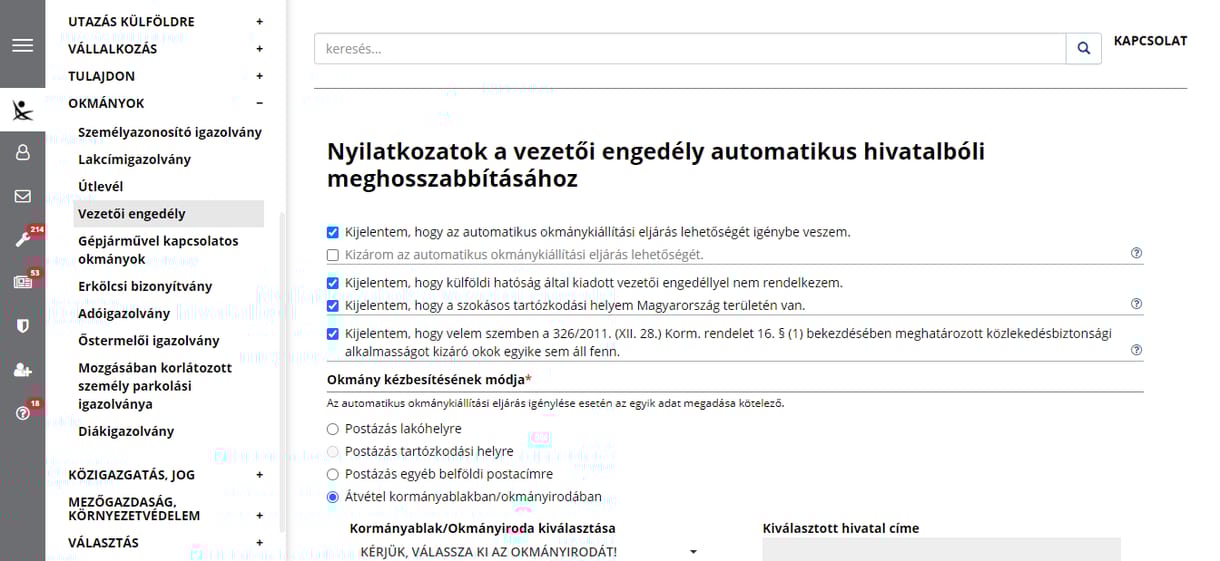Image resolution: width=1220 pixels, height=561 pixels.
Task: Open Diákigazolvány menu item
Action: click(x=126, y=431)
